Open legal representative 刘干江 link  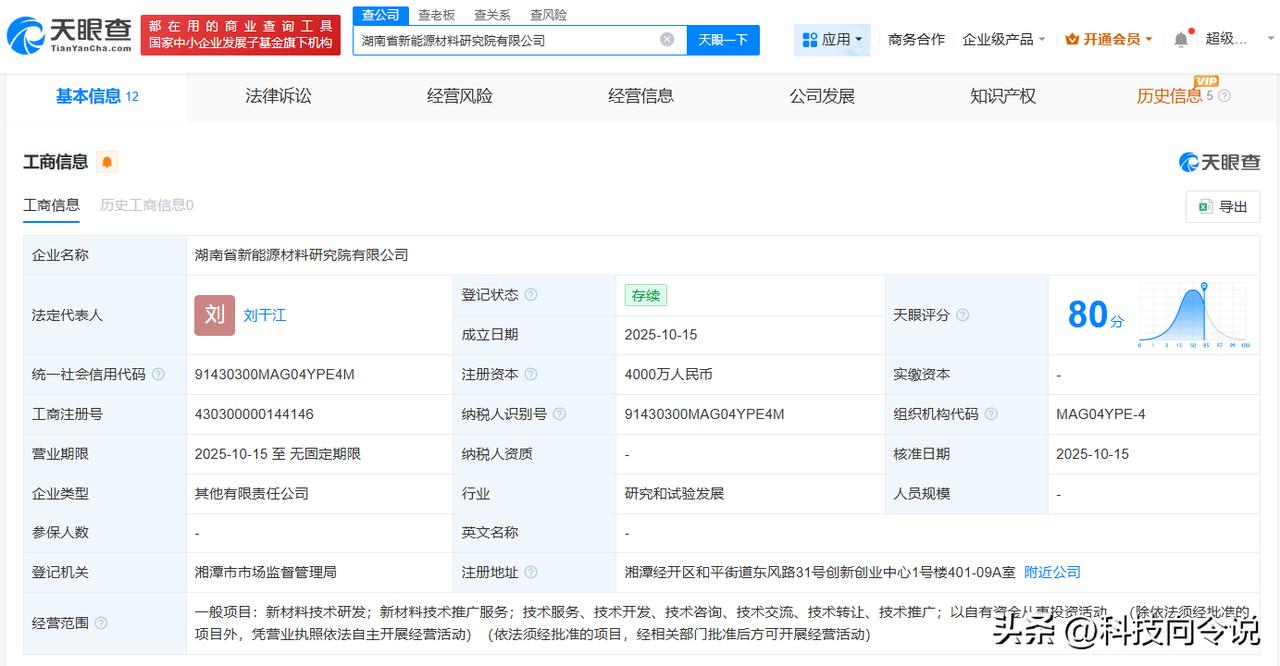[265, 315]
